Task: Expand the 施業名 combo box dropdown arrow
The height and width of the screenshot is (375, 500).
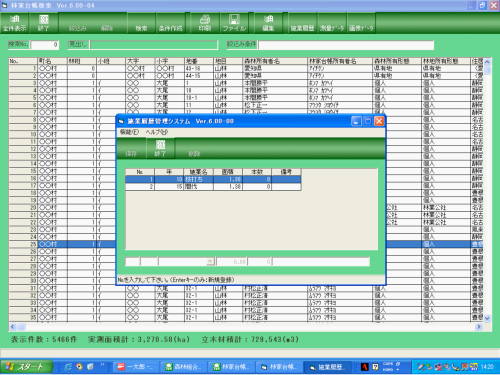Action: click(x=210, y=262)
